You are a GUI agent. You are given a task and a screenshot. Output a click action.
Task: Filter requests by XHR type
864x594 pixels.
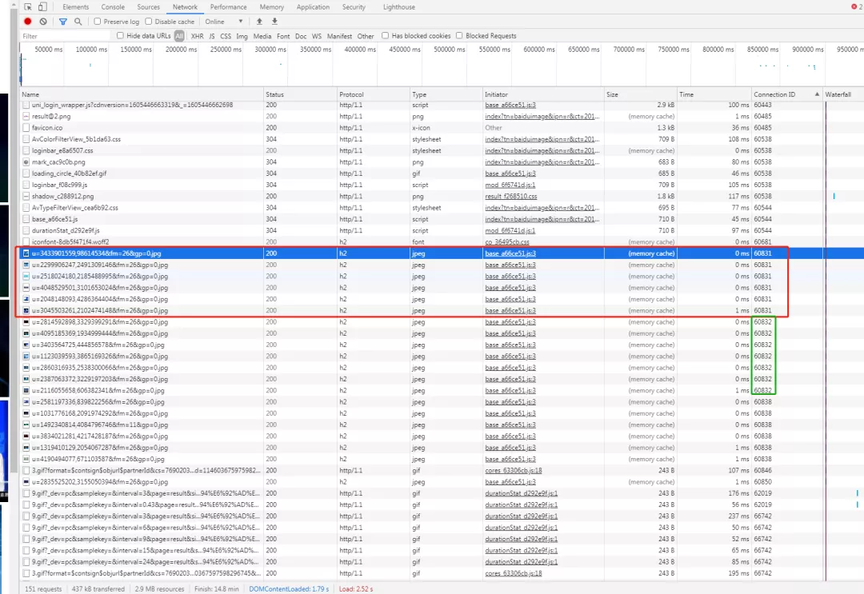click(x=197, y=36)
